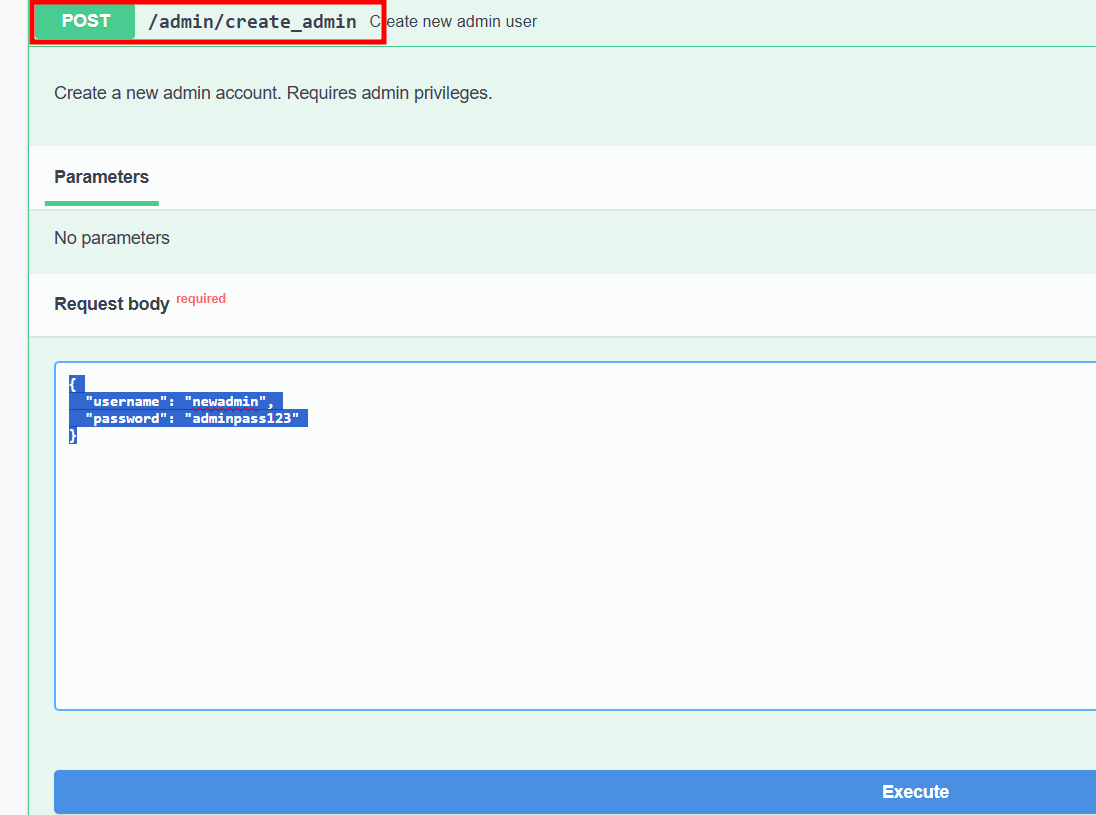Click the "adminpass123" value in JSON

click(241, 419)
